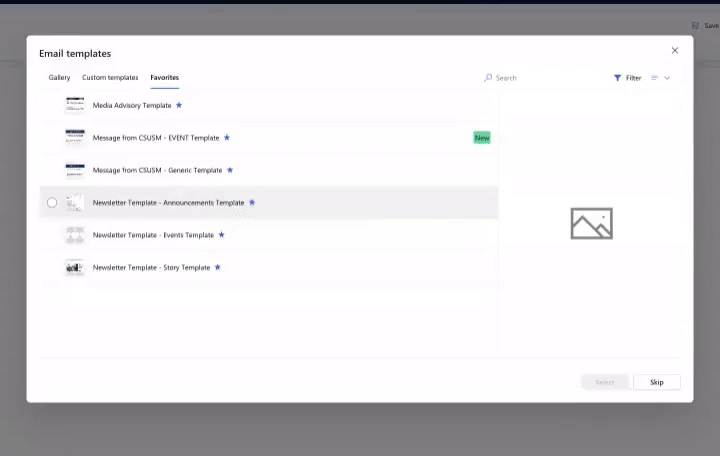Click thumbnail of Newsletter Announcements Template

pyautogui.click(x=75, y=203)
